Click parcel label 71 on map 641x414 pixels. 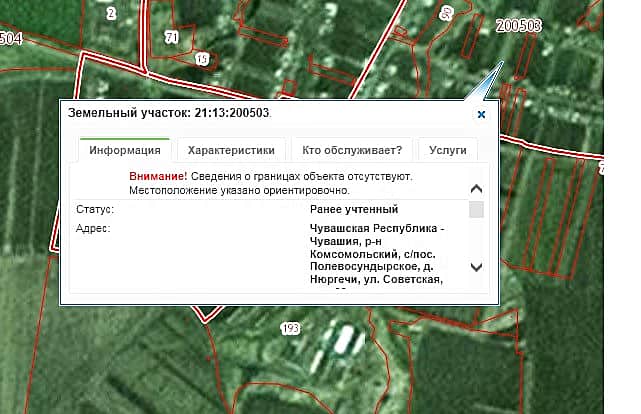[x=172, y=38]
